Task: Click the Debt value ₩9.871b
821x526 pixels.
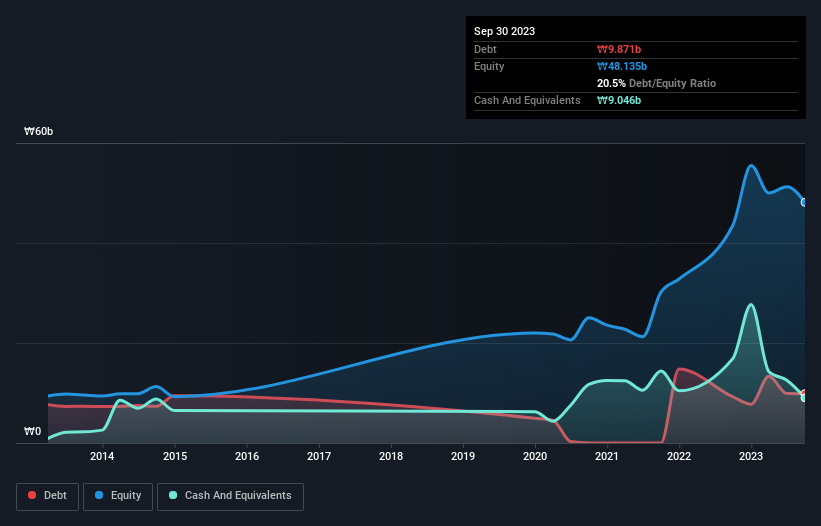Action: point(619,49)
